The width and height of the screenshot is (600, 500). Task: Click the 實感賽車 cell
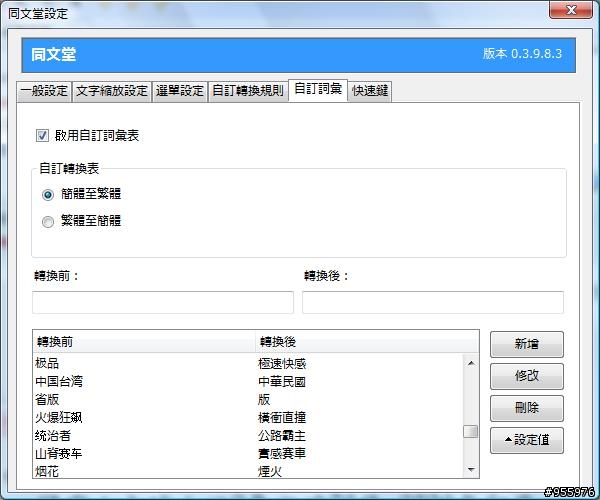pyautogui.click(x=282, y=454)
